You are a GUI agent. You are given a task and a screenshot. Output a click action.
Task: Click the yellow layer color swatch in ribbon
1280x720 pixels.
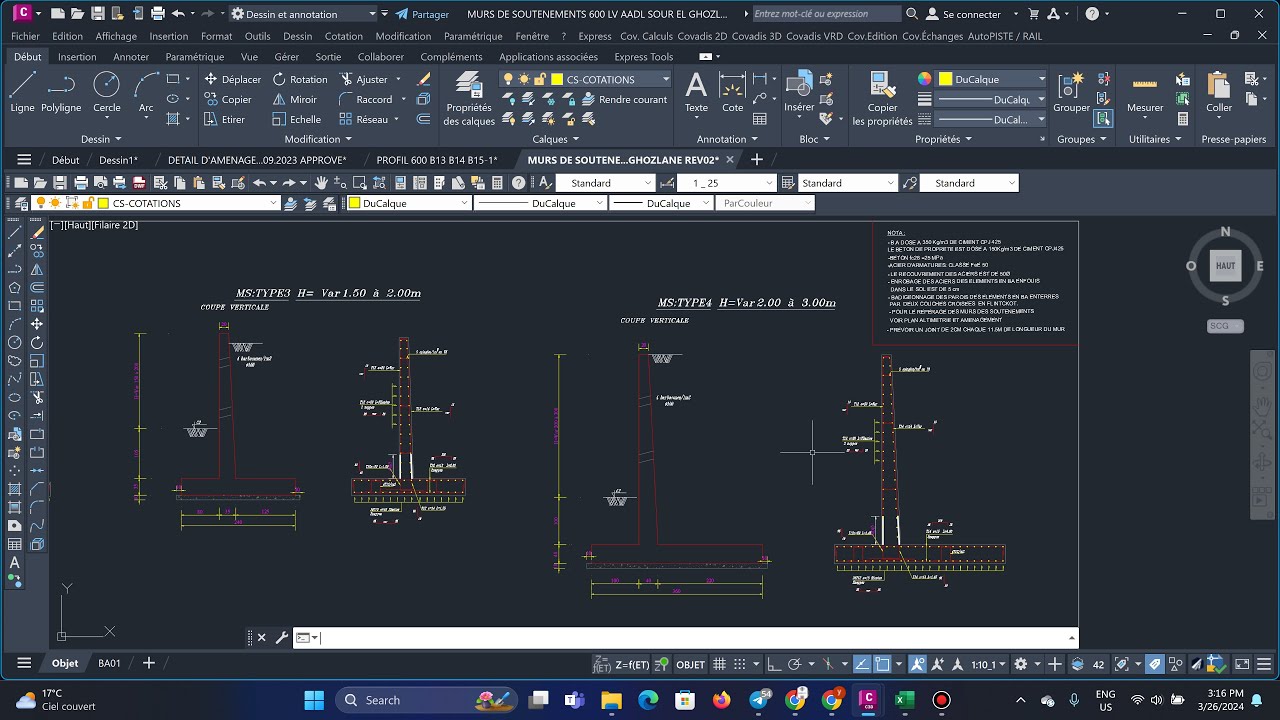(x=557, y=79)
